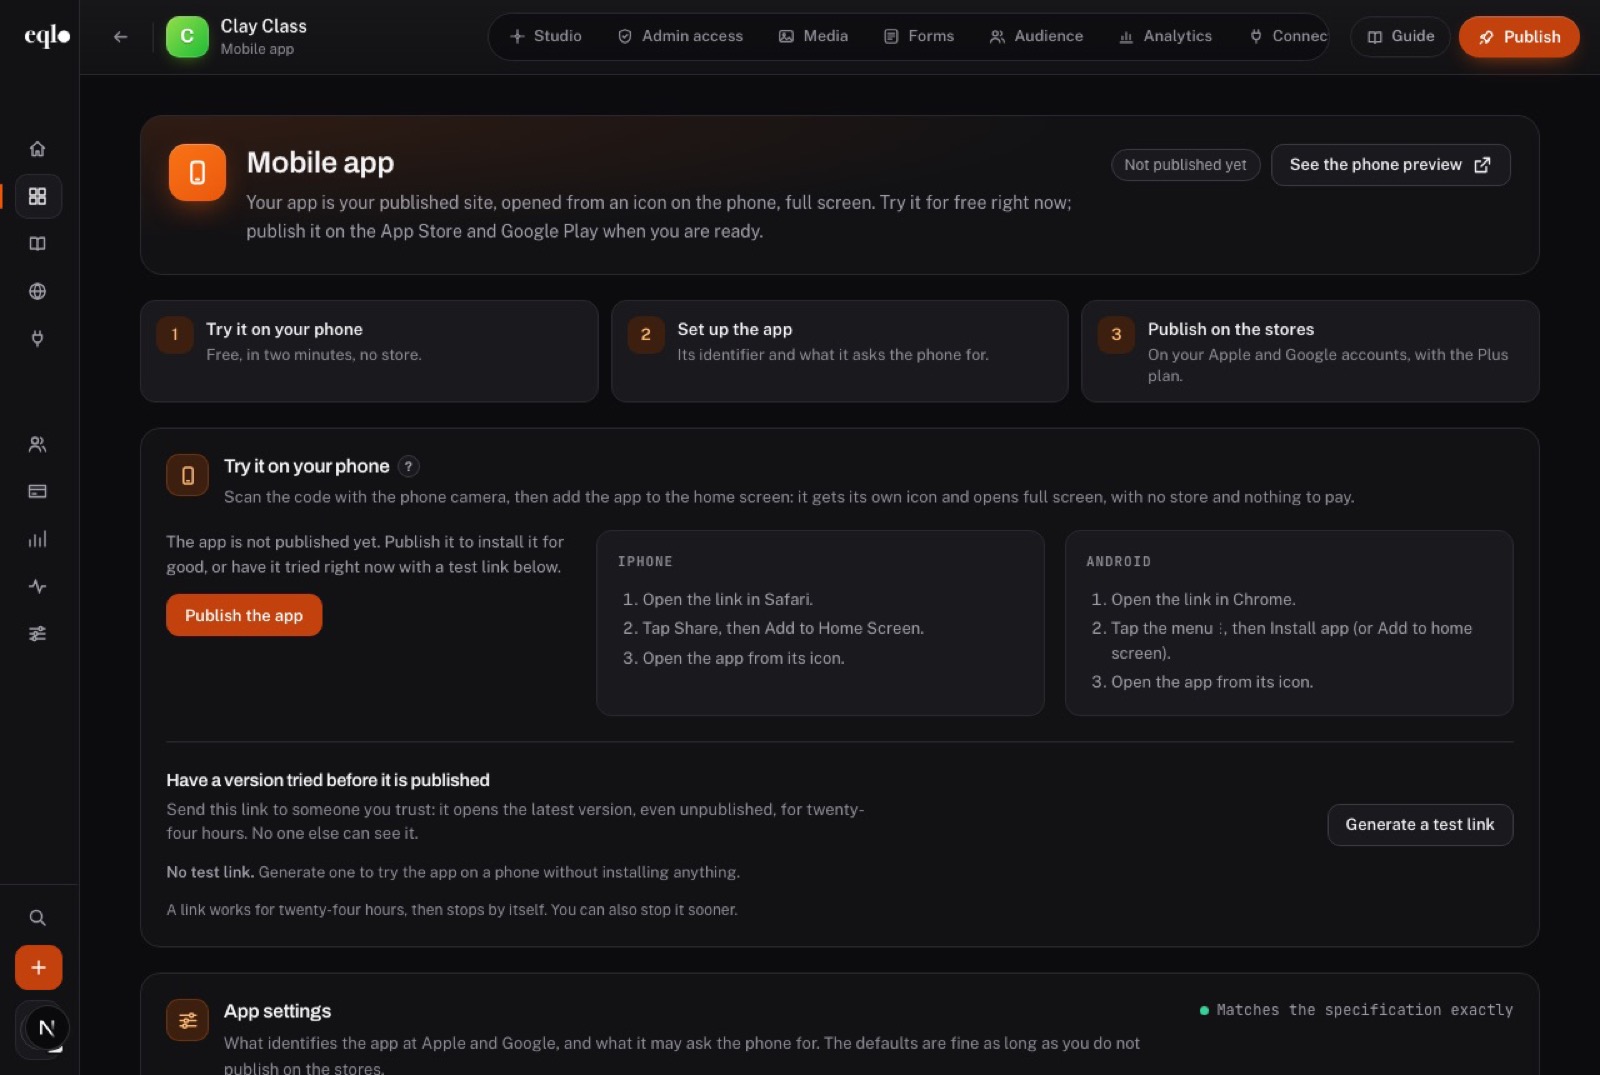Viewport: 1600px width, 1075px height.
Task: Open the activity pulse sidebar icon
Action: (37, 586)
